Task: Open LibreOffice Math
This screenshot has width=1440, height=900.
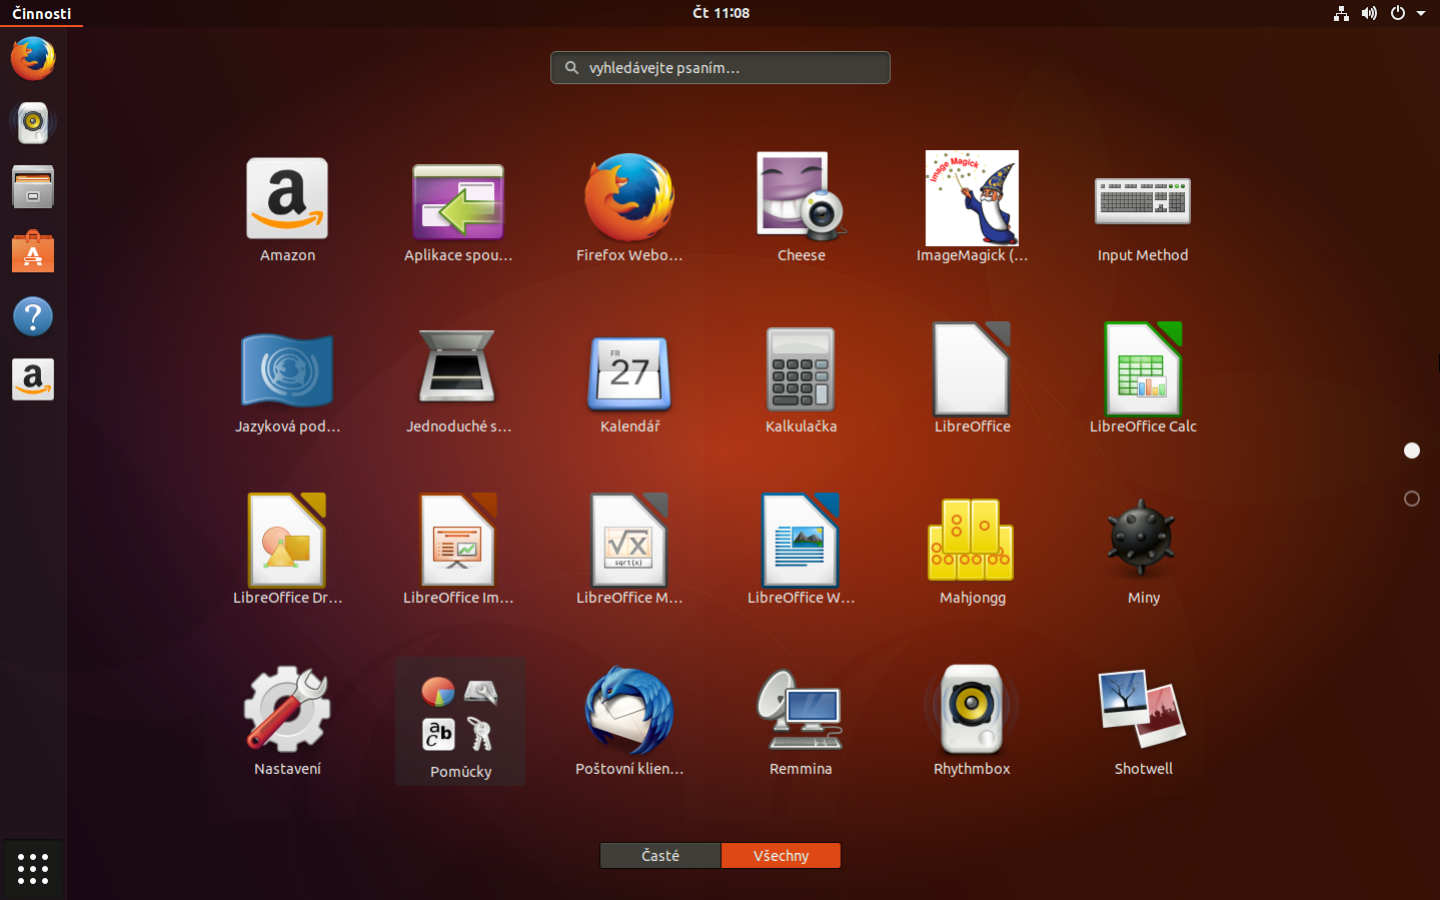Action: click(629, 549)
